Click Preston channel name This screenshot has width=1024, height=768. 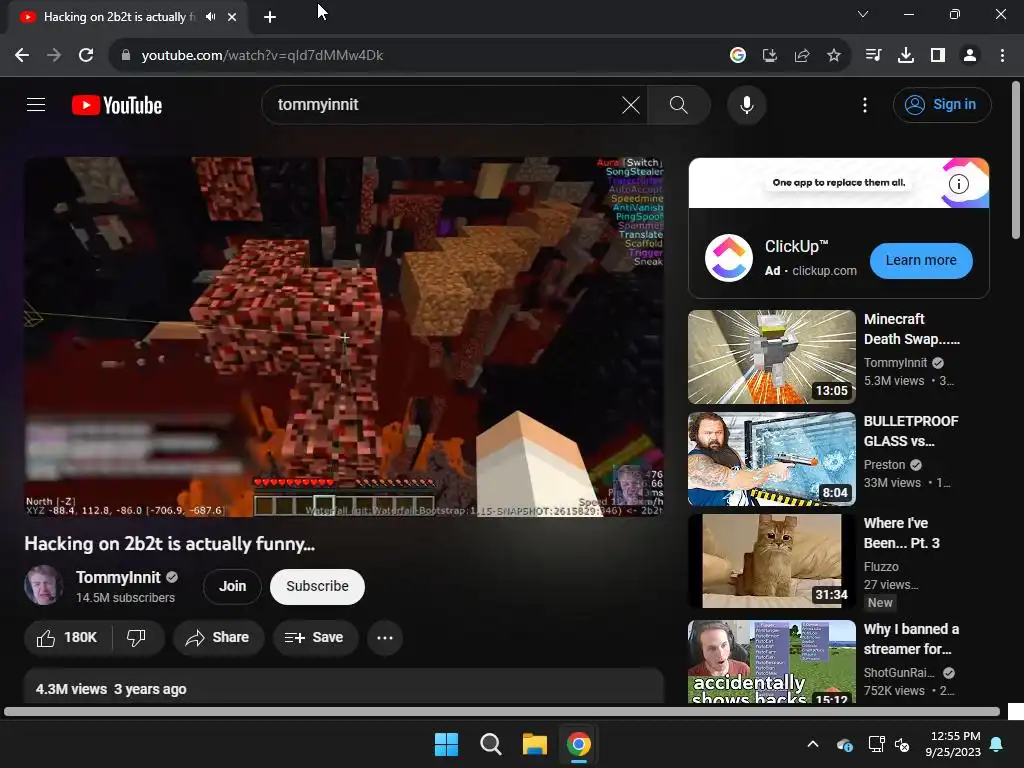[x=884, y=464]
